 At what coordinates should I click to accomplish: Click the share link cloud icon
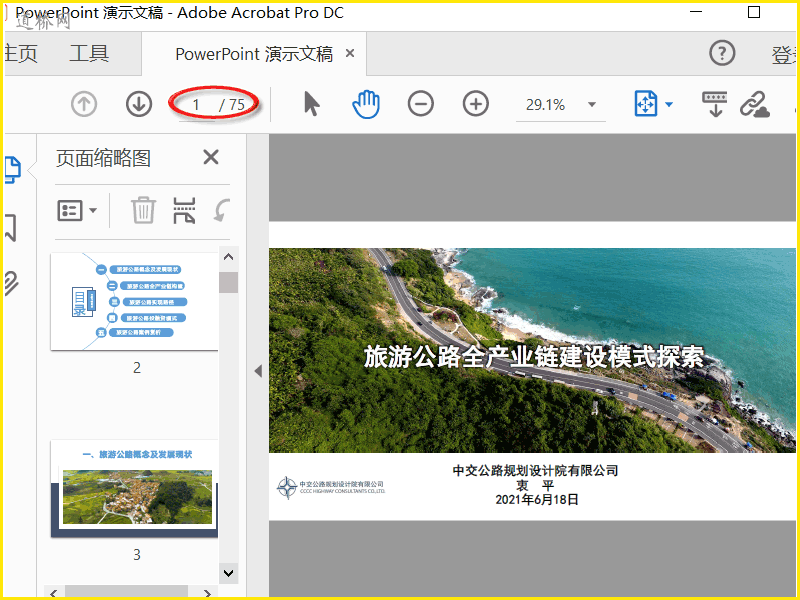(x=755, y=105)
